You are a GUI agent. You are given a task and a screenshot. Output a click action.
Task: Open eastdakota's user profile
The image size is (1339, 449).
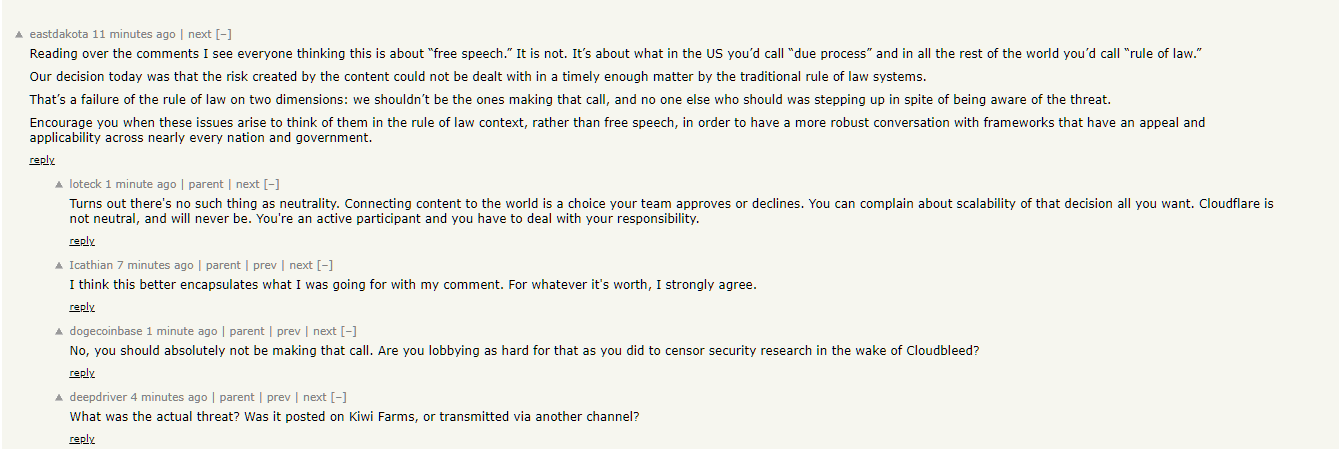point(59,34)
